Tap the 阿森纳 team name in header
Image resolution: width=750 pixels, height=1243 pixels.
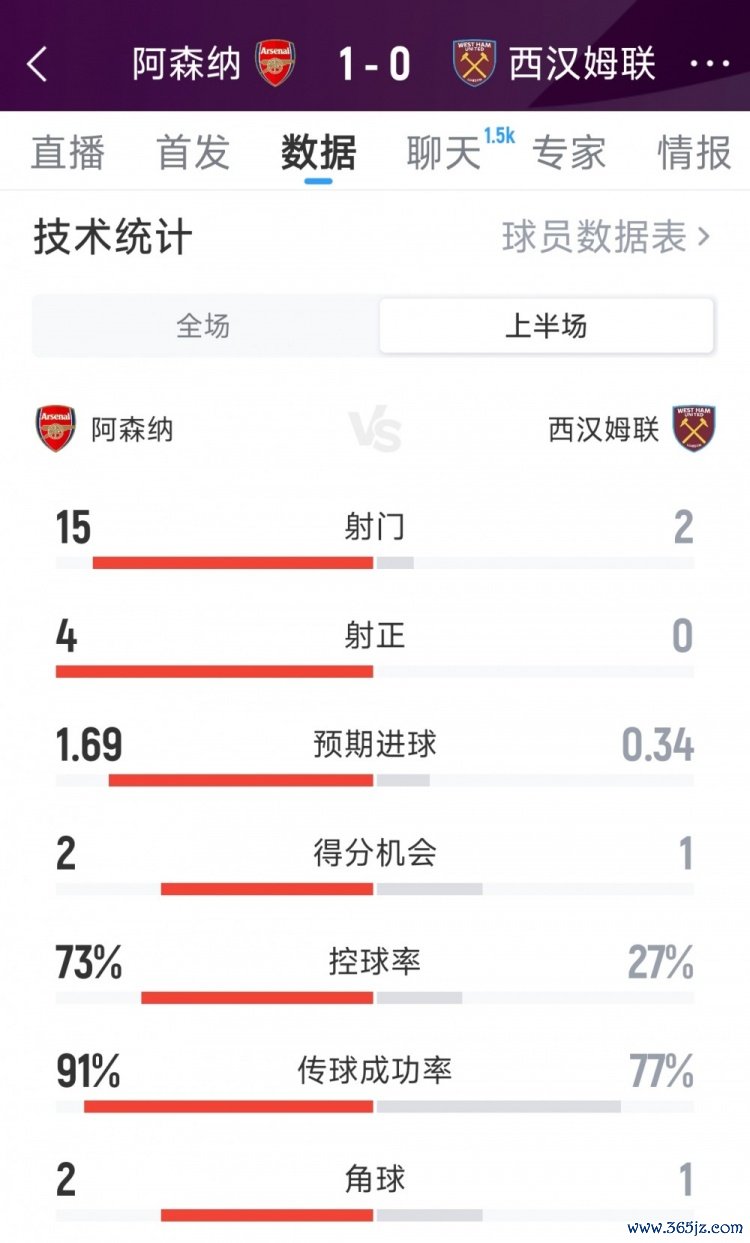187,64
